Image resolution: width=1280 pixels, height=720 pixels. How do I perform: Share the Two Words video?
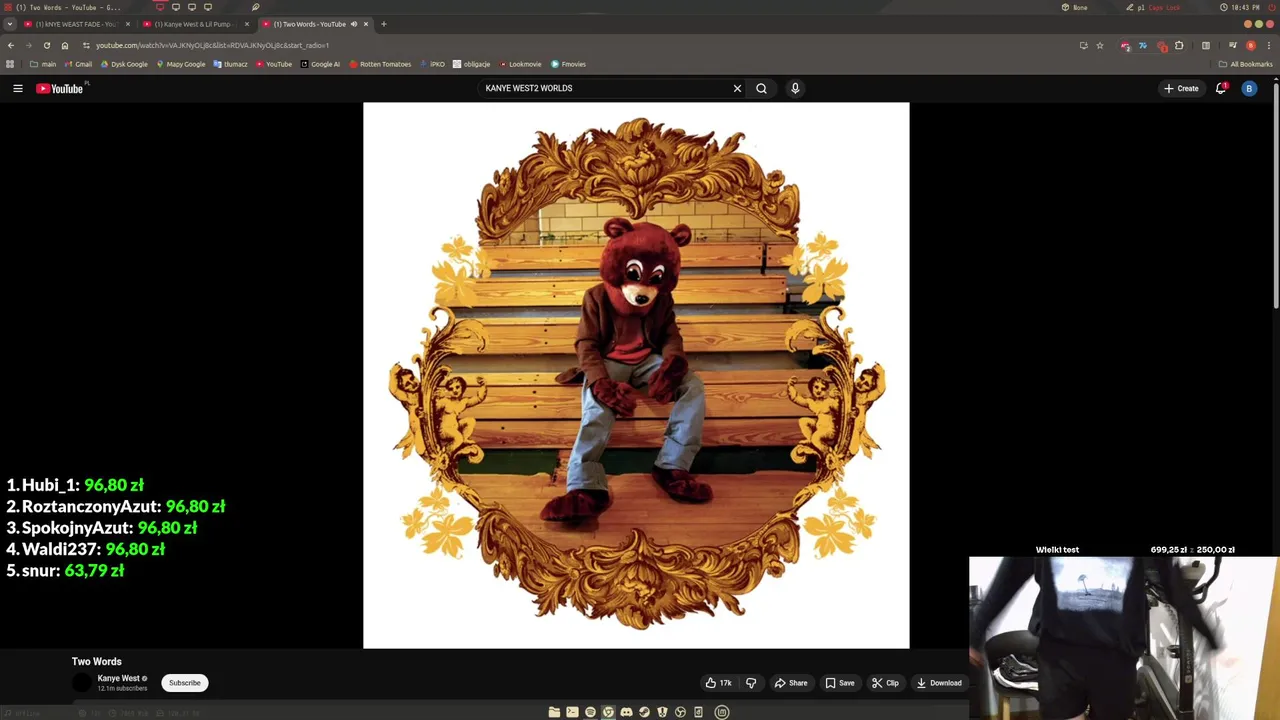(x=791, y=683)
